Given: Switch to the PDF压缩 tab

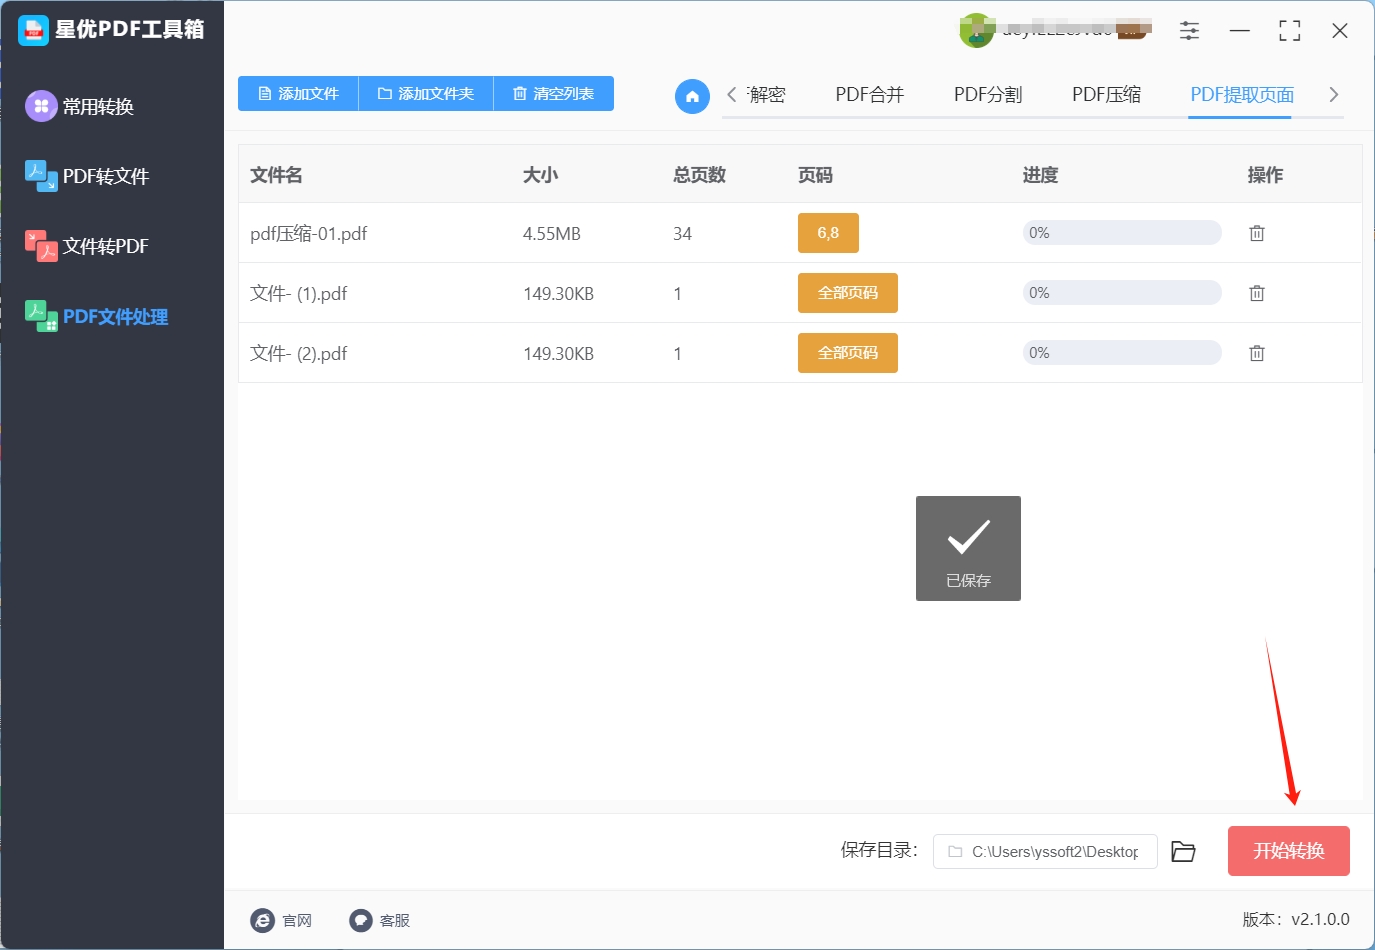Looking at the screenshot, I should [1106, 95].
